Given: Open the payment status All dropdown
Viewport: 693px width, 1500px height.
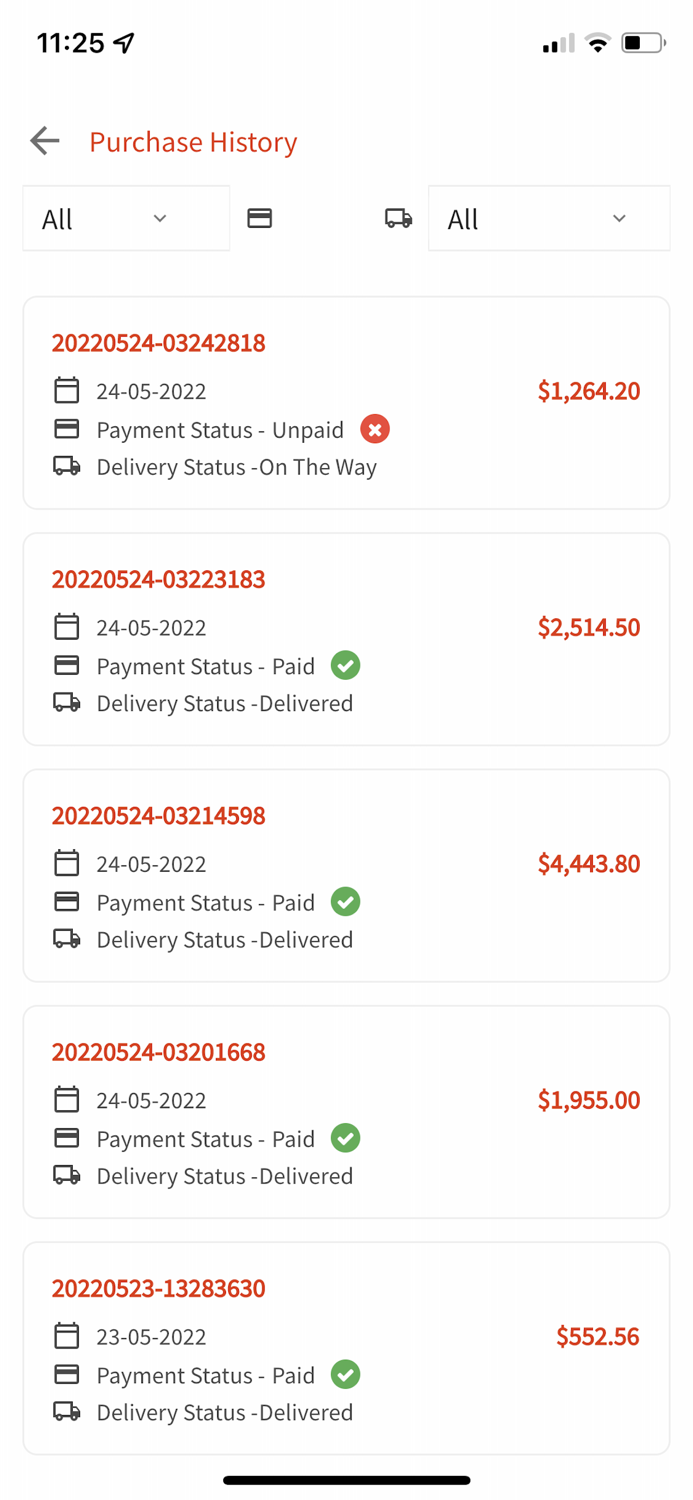Looking at the screenshot, I should [x=126, y=218].
